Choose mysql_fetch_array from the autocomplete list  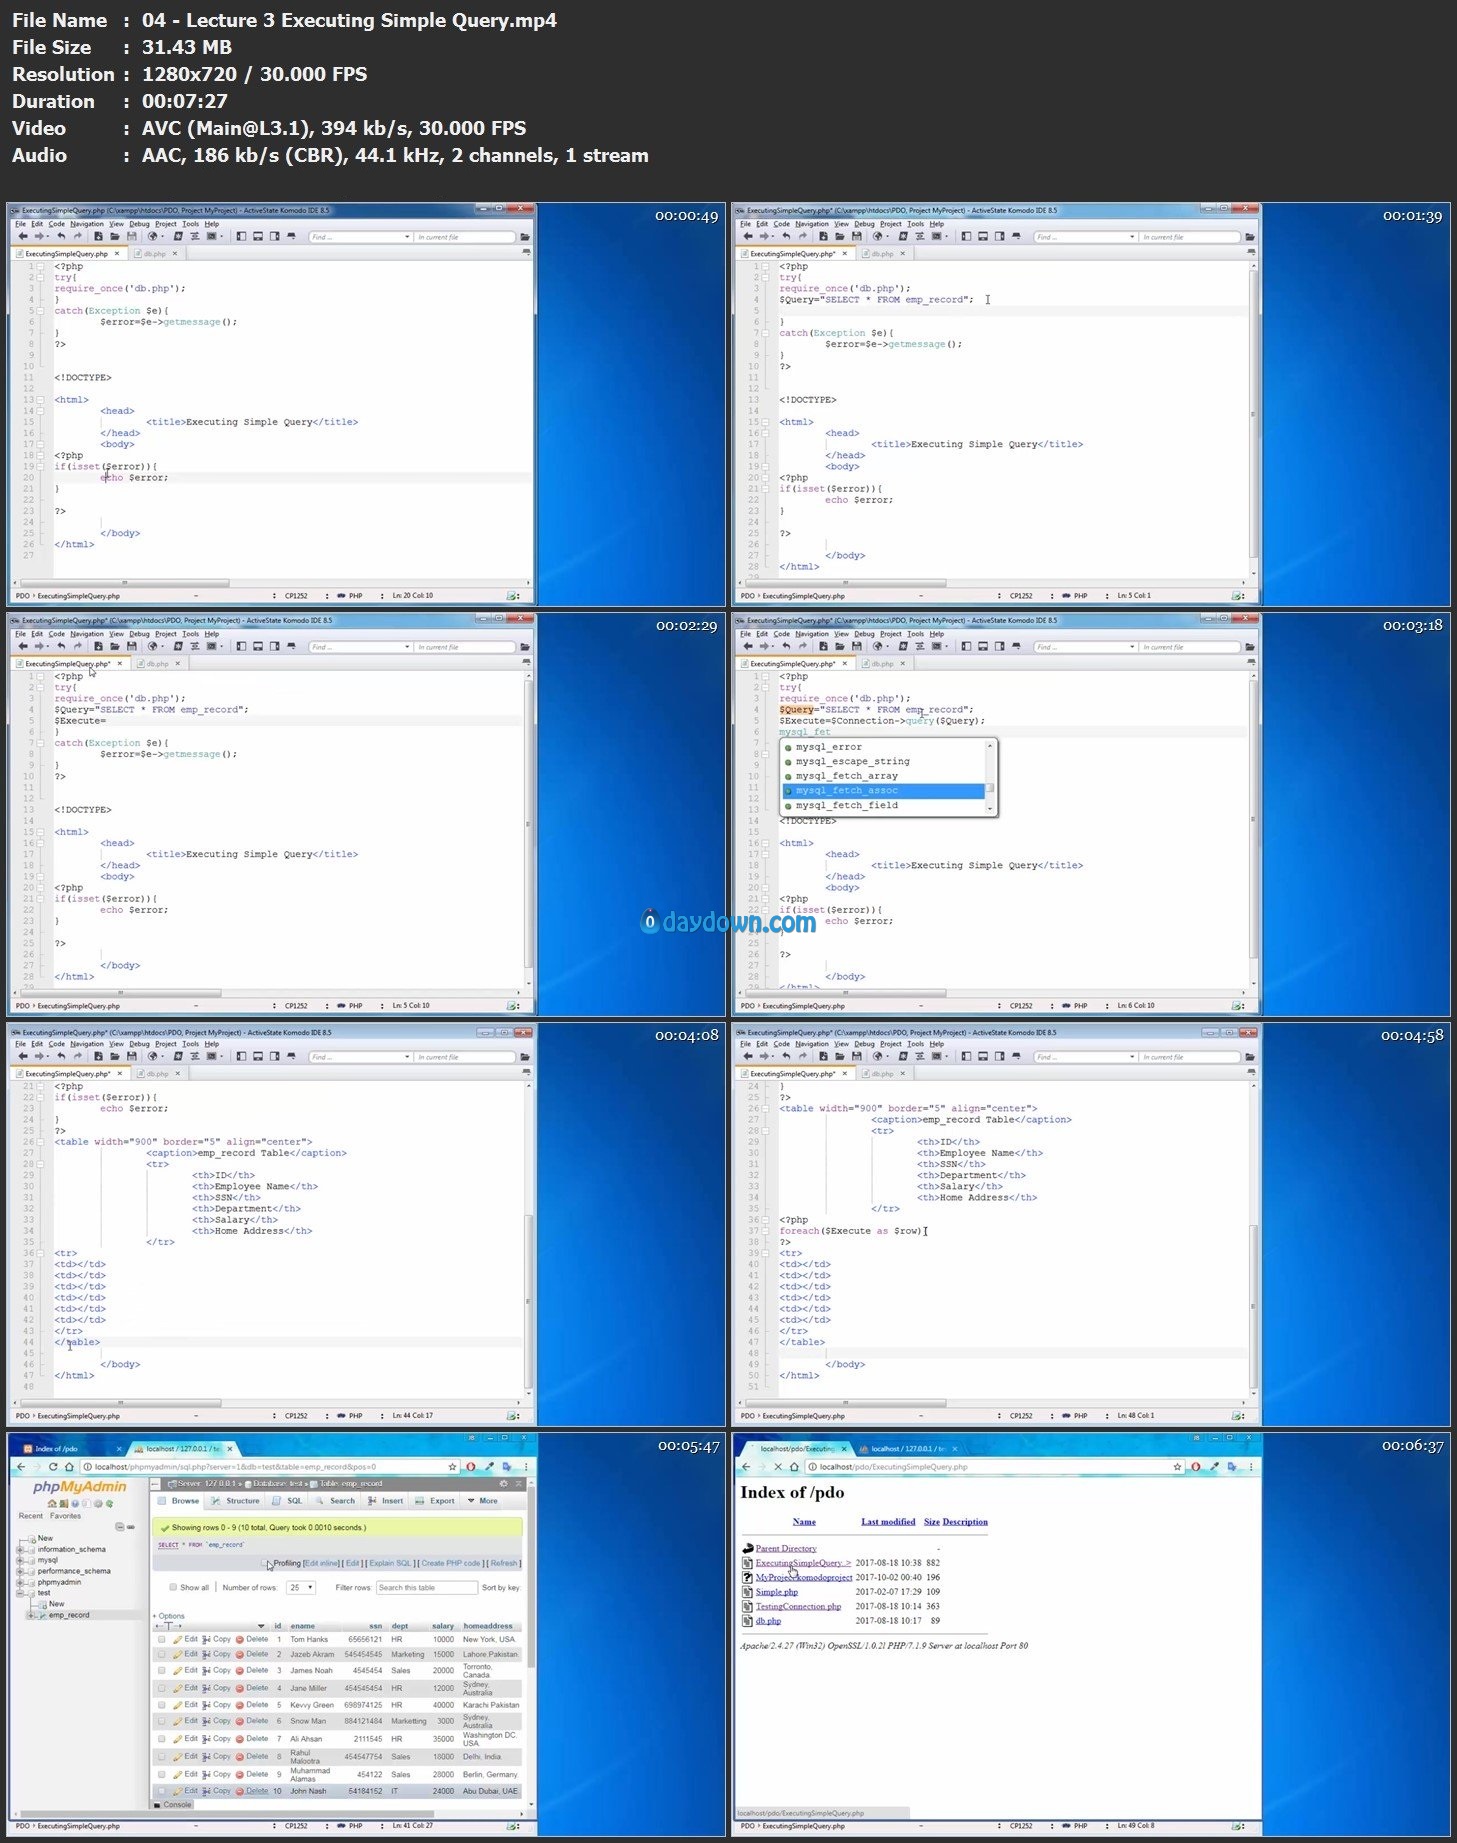pos(846,776)
